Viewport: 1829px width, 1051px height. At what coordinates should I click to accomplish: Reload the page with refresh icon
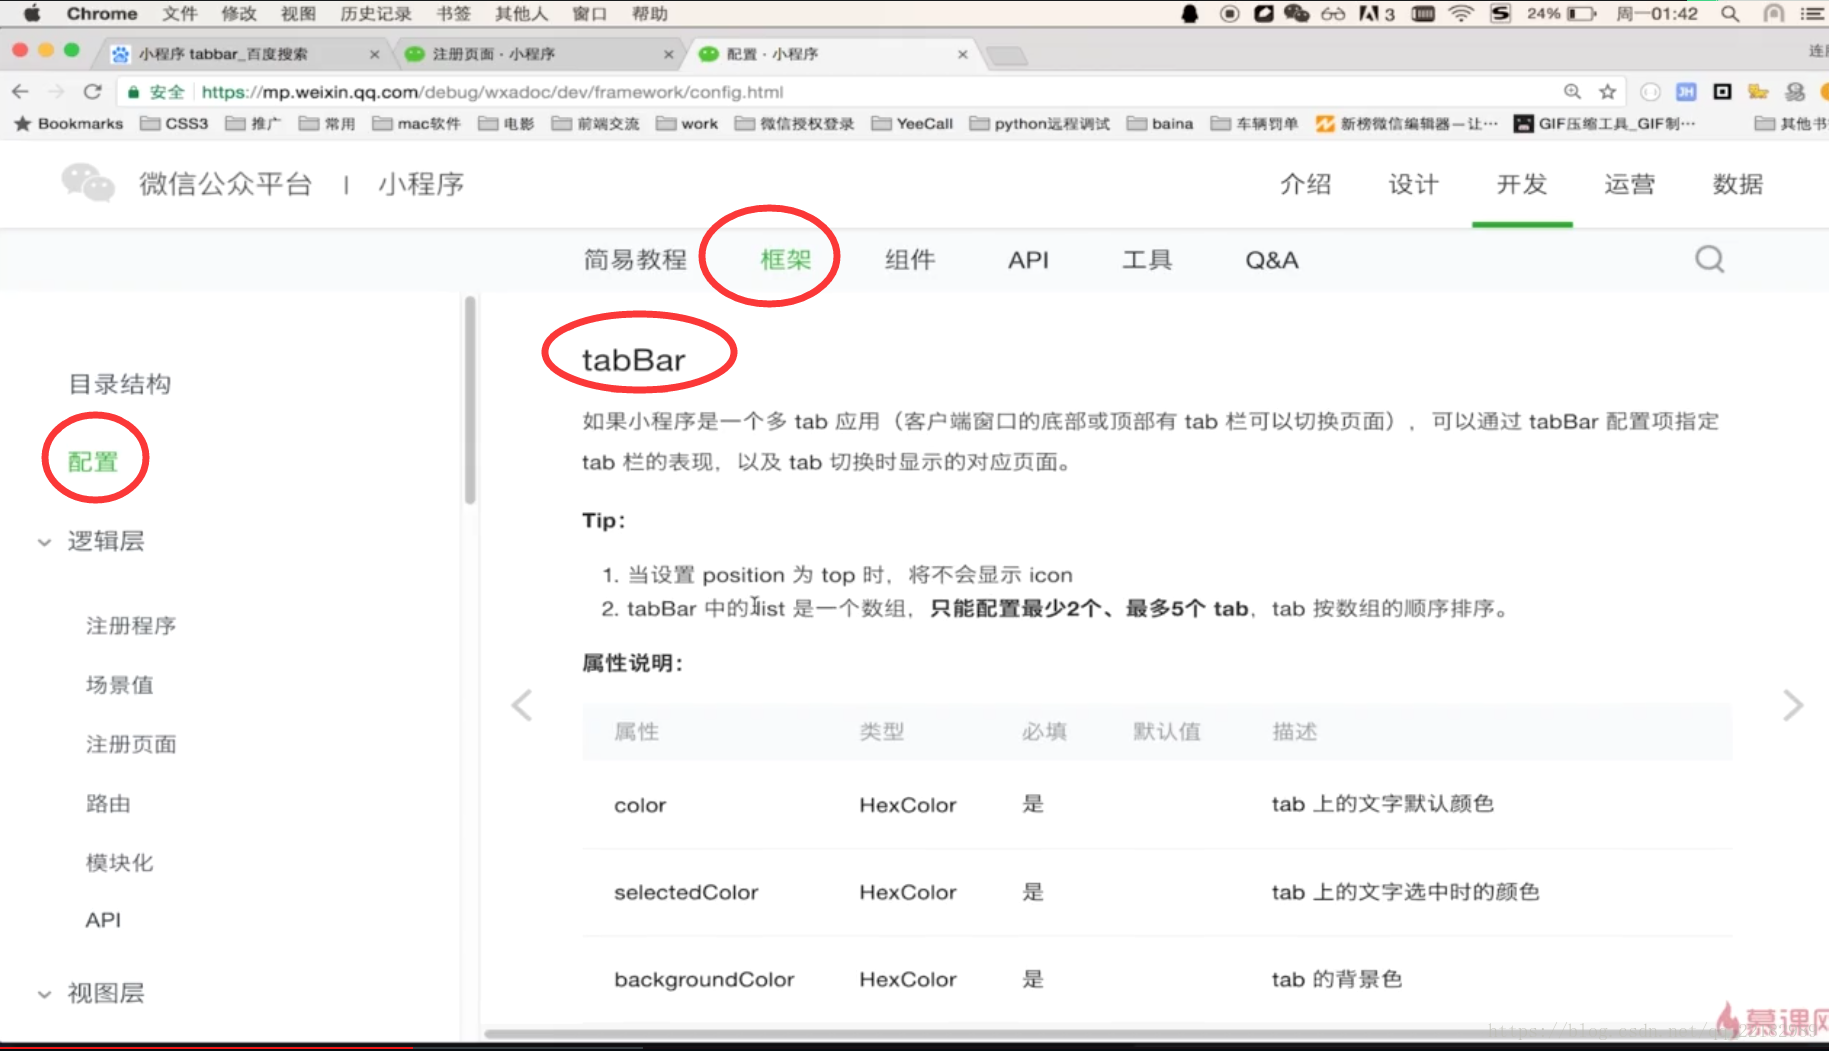[x=93, y=92]
